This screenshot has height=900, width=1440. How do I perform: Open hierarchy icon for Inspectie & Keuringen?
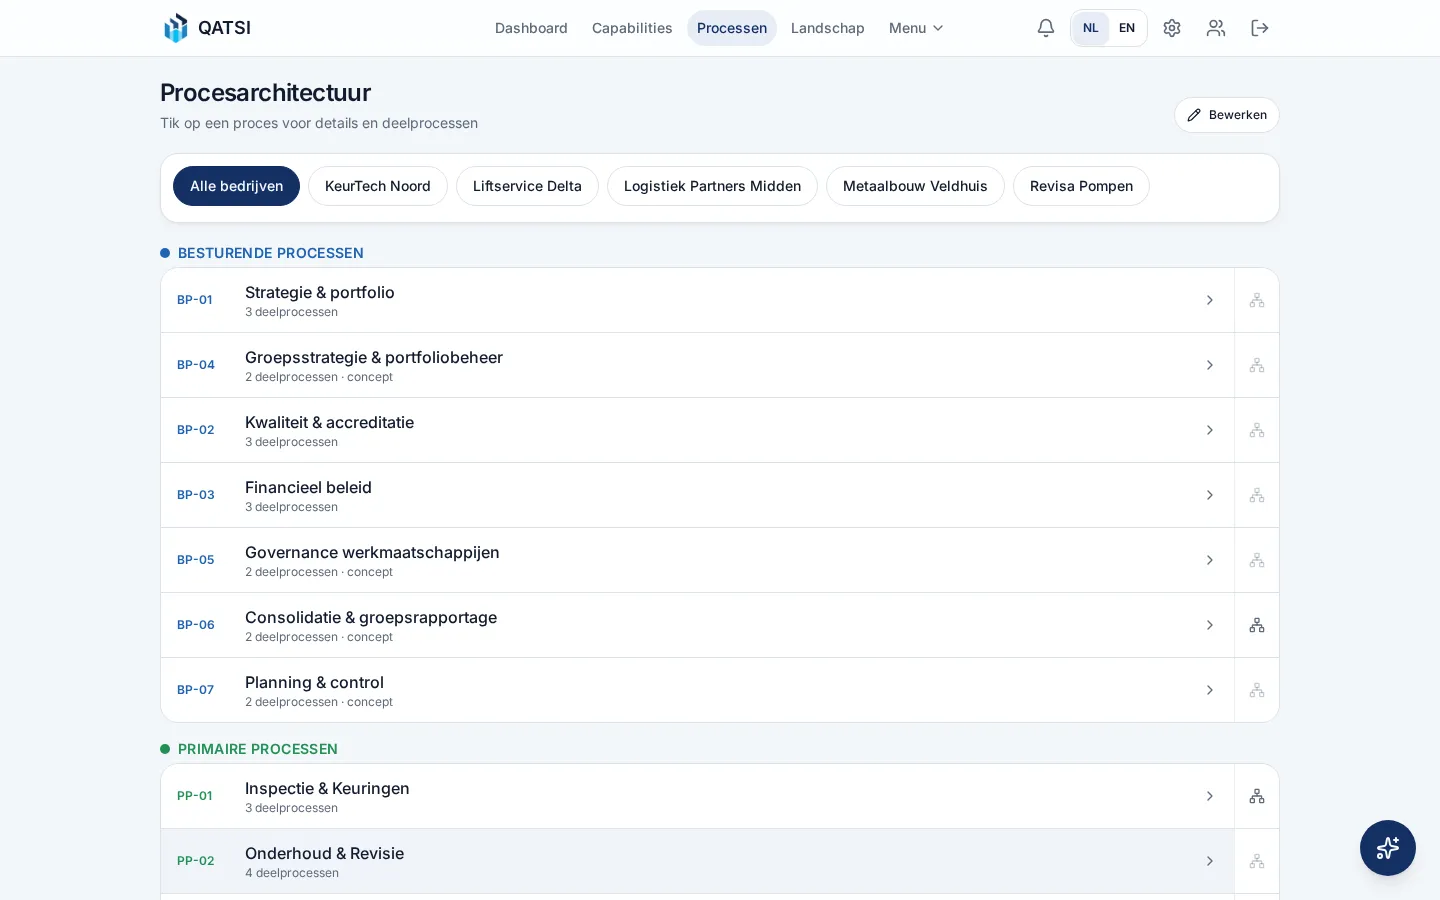pyautogui.click(x=1257, y=796)
